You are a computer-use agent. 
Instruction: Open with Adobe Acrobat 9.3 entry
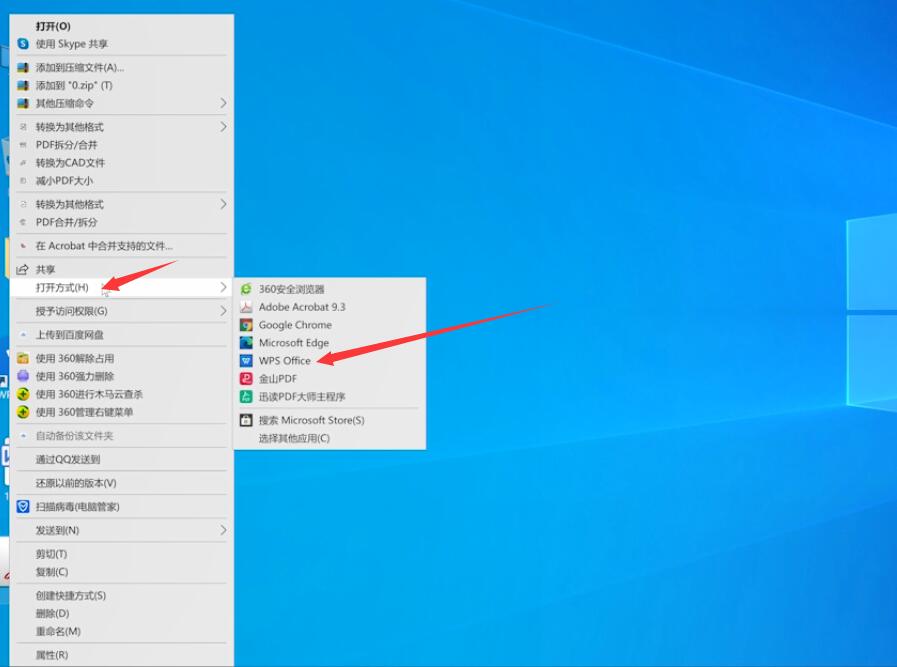[x=302, y=307]
